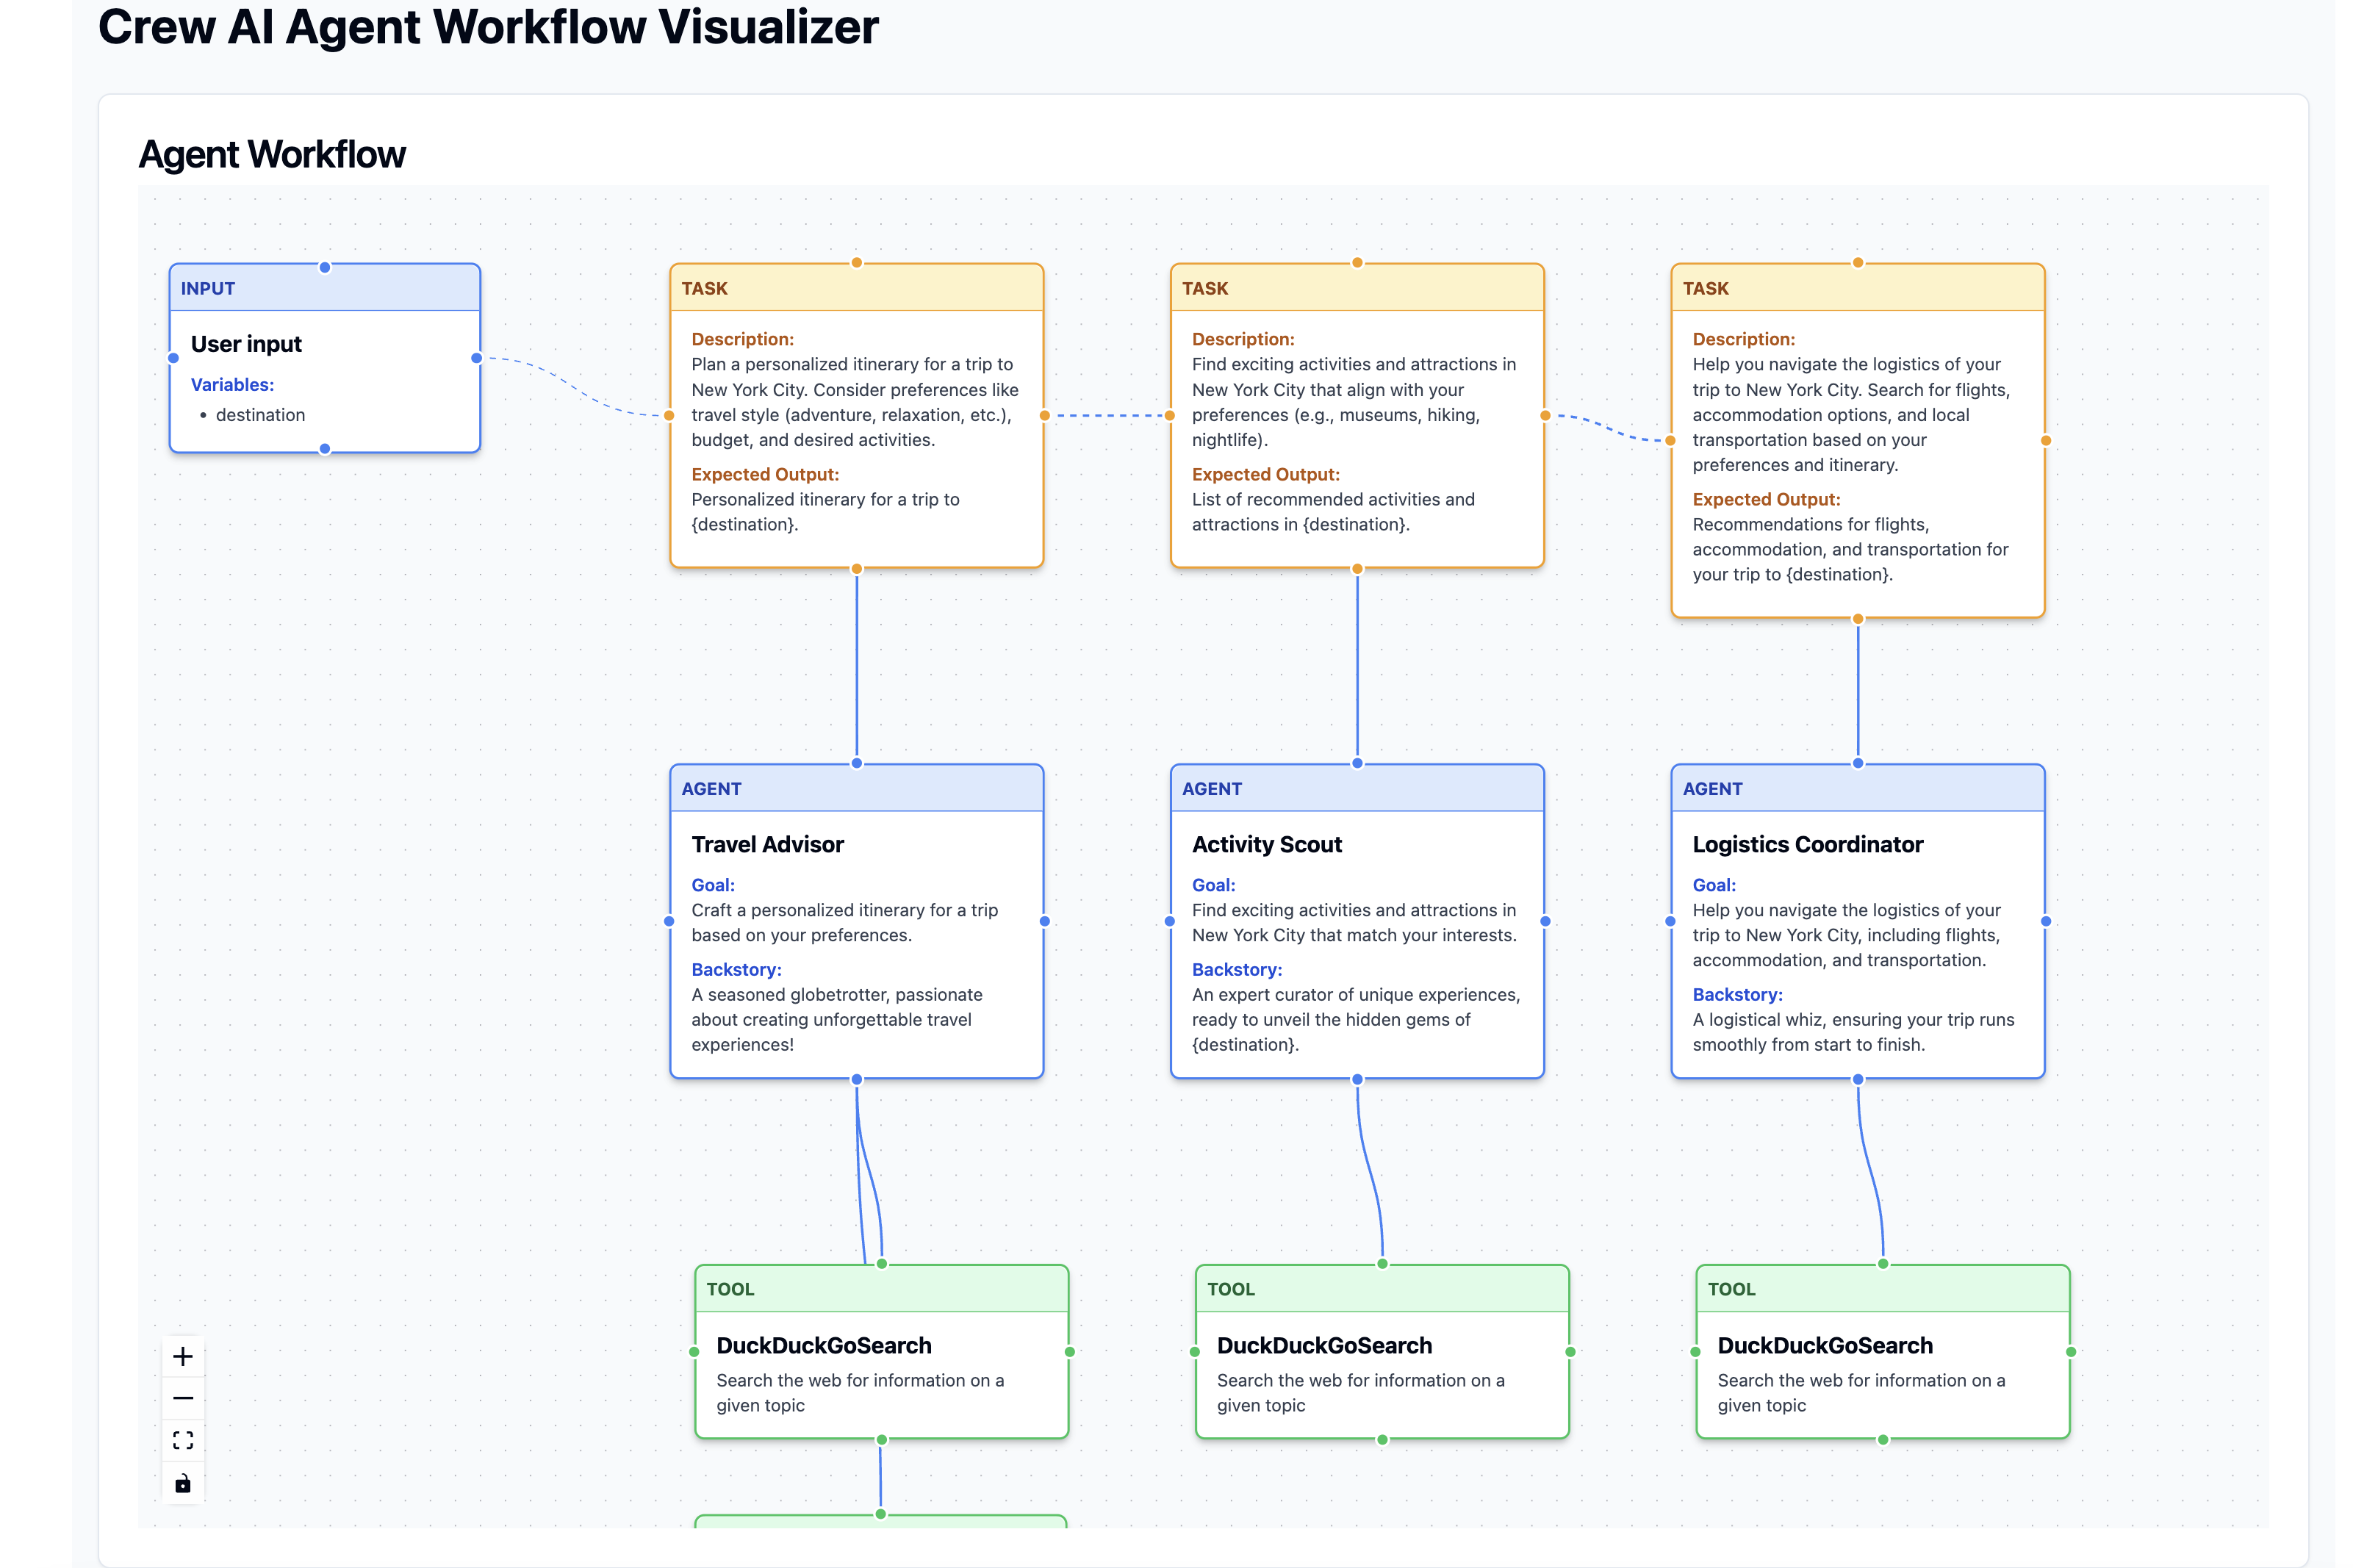Click the fit view icon
Viewport: 2353px width, 1568px height.
182,1440
